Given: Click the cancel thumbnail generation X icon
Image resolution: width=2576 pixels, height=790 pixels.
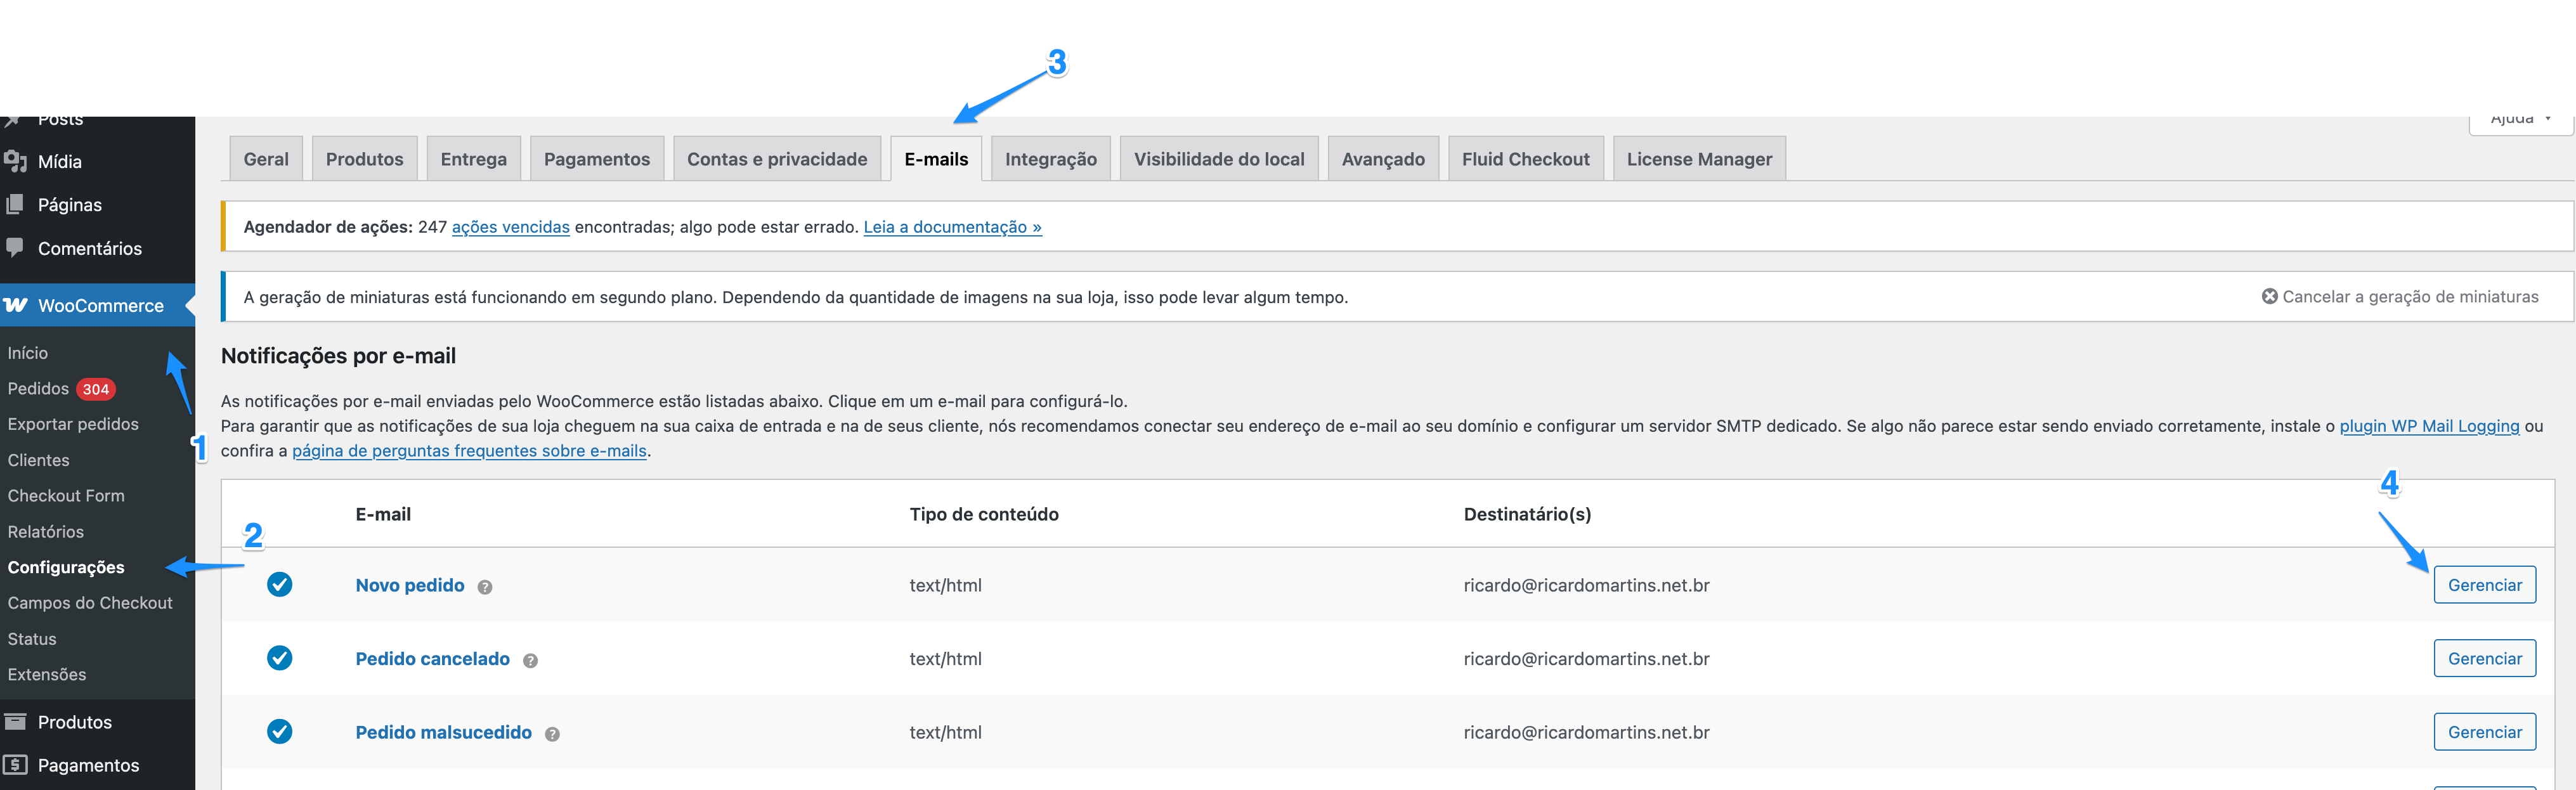Looking at the screenshot, I should click(2269, 296).
